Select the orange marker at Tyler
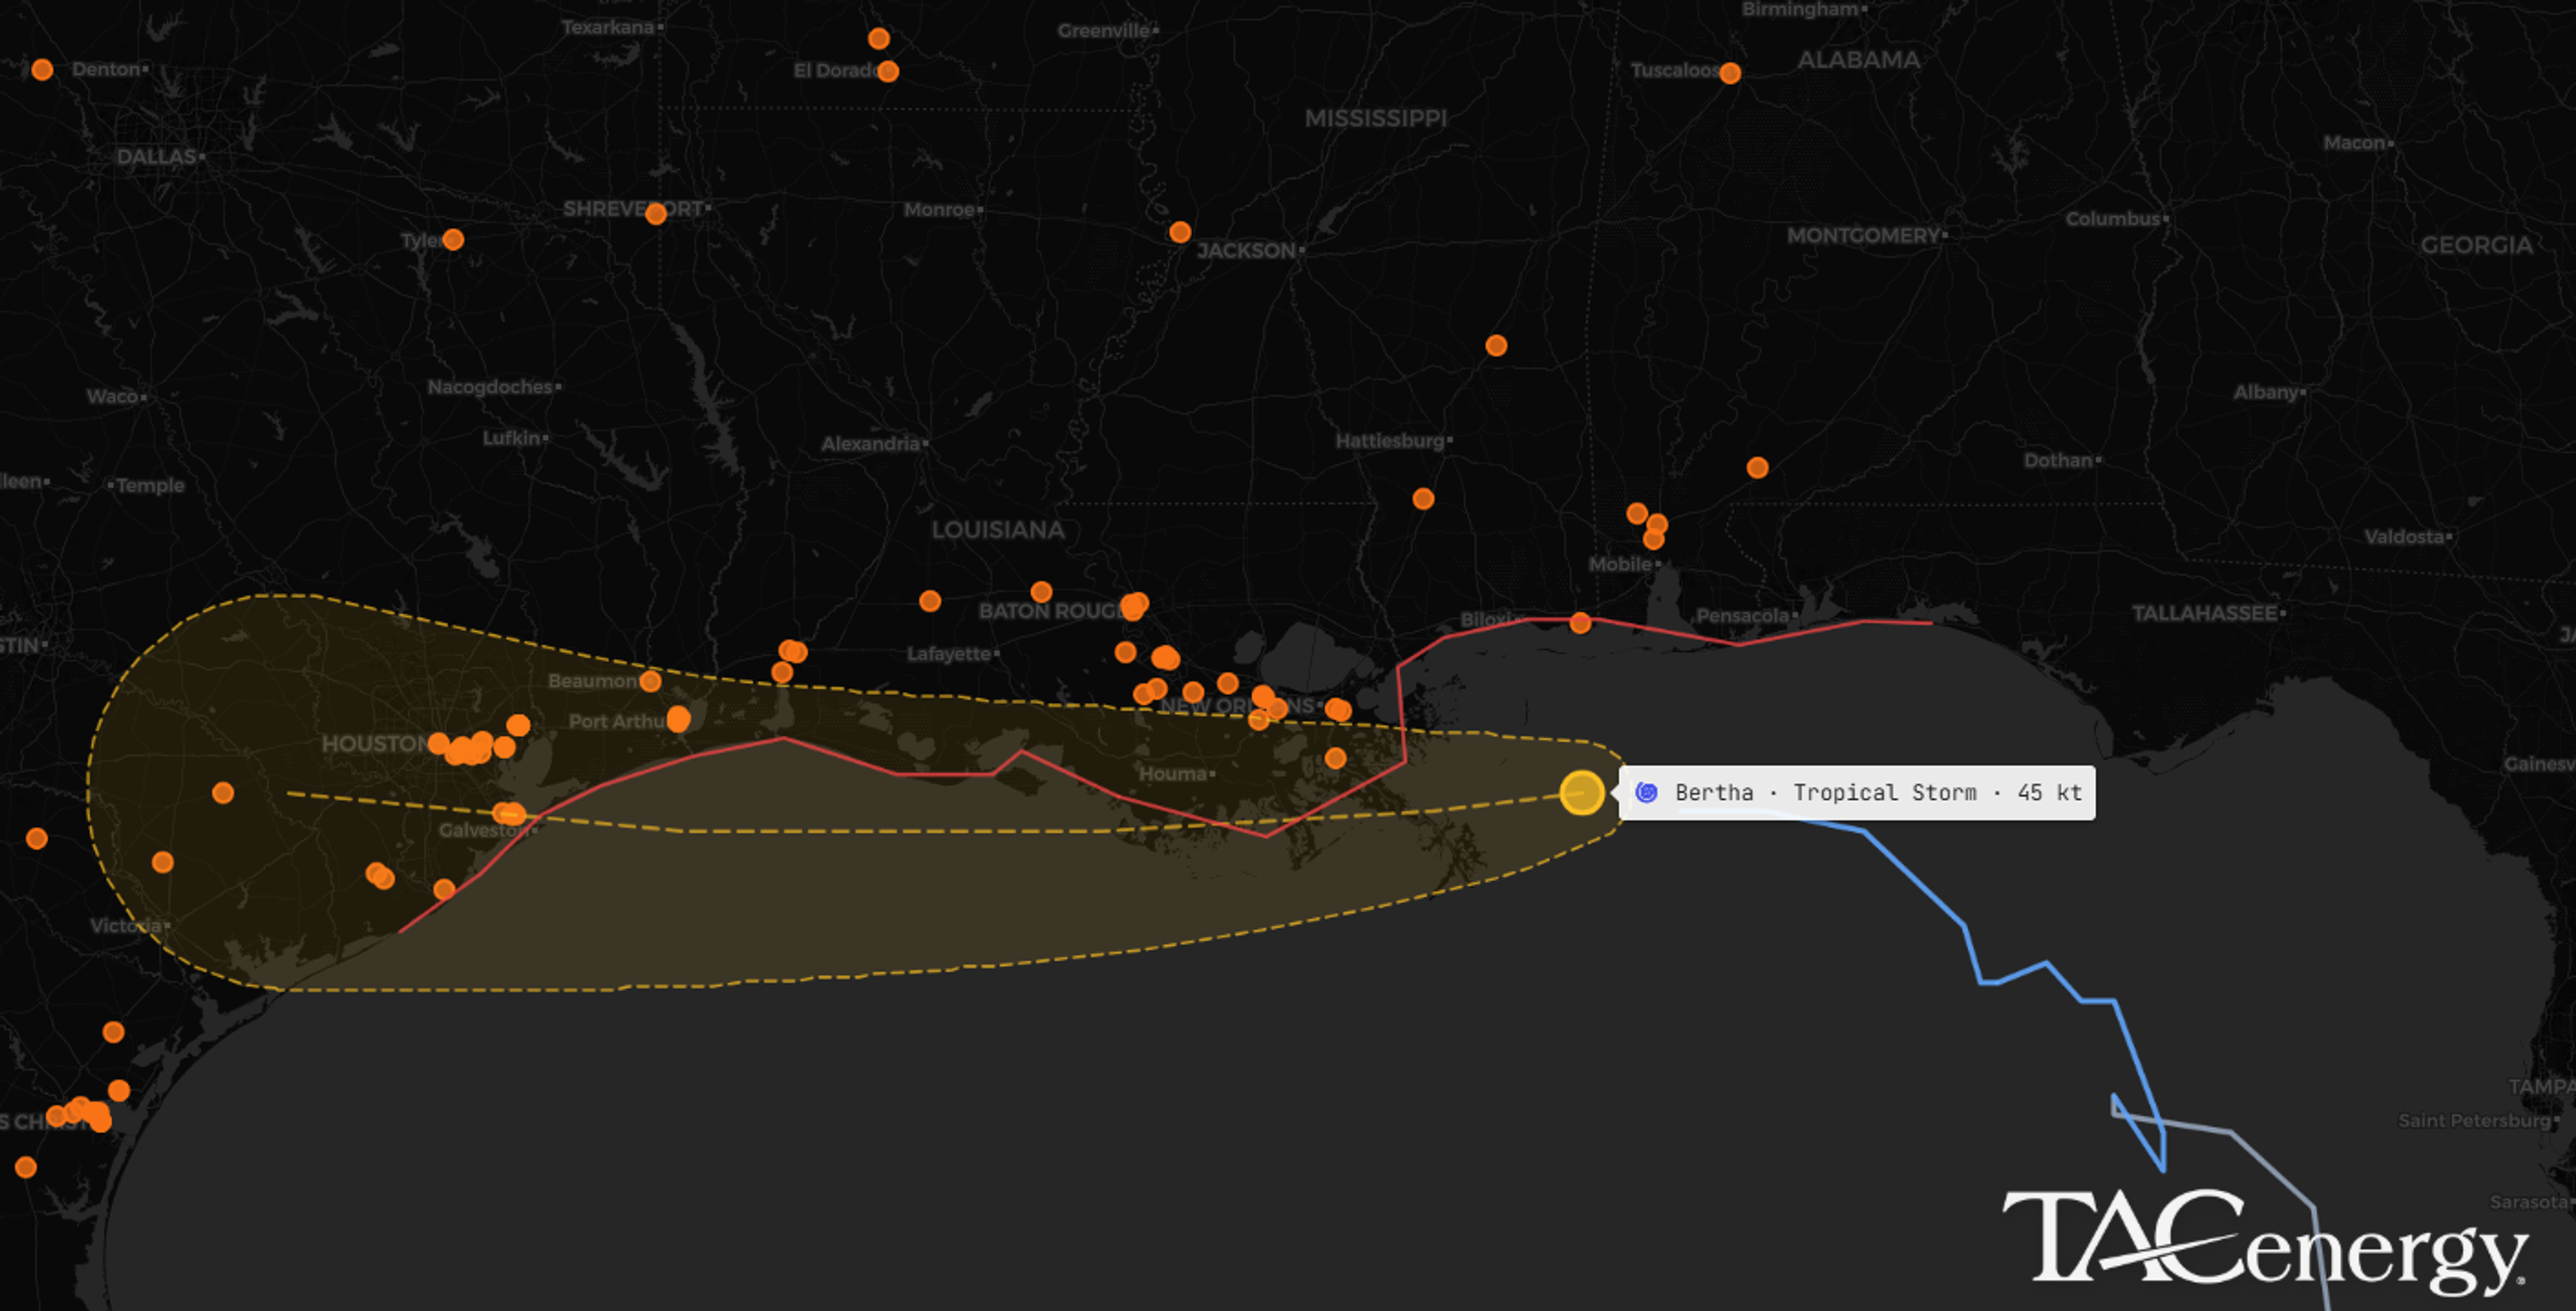 click(x=453, y=240)
